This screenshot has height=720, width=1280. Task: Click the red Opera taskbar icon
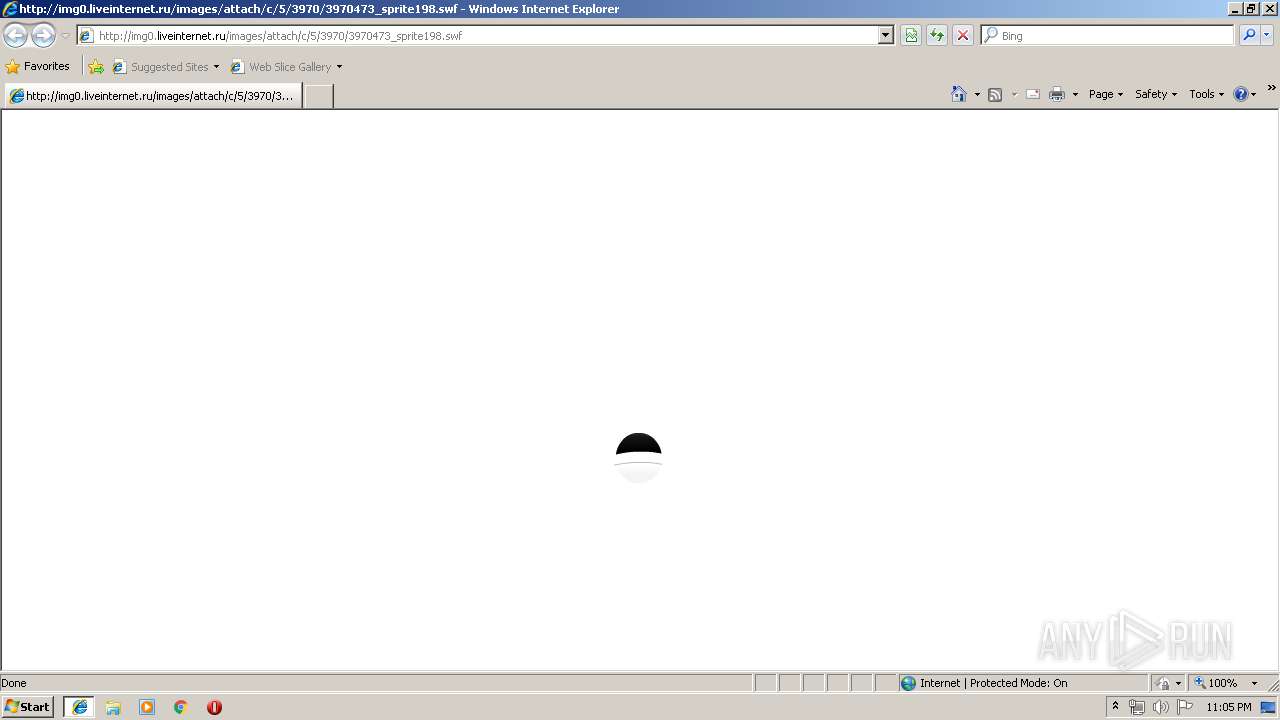tap(214, 707)
